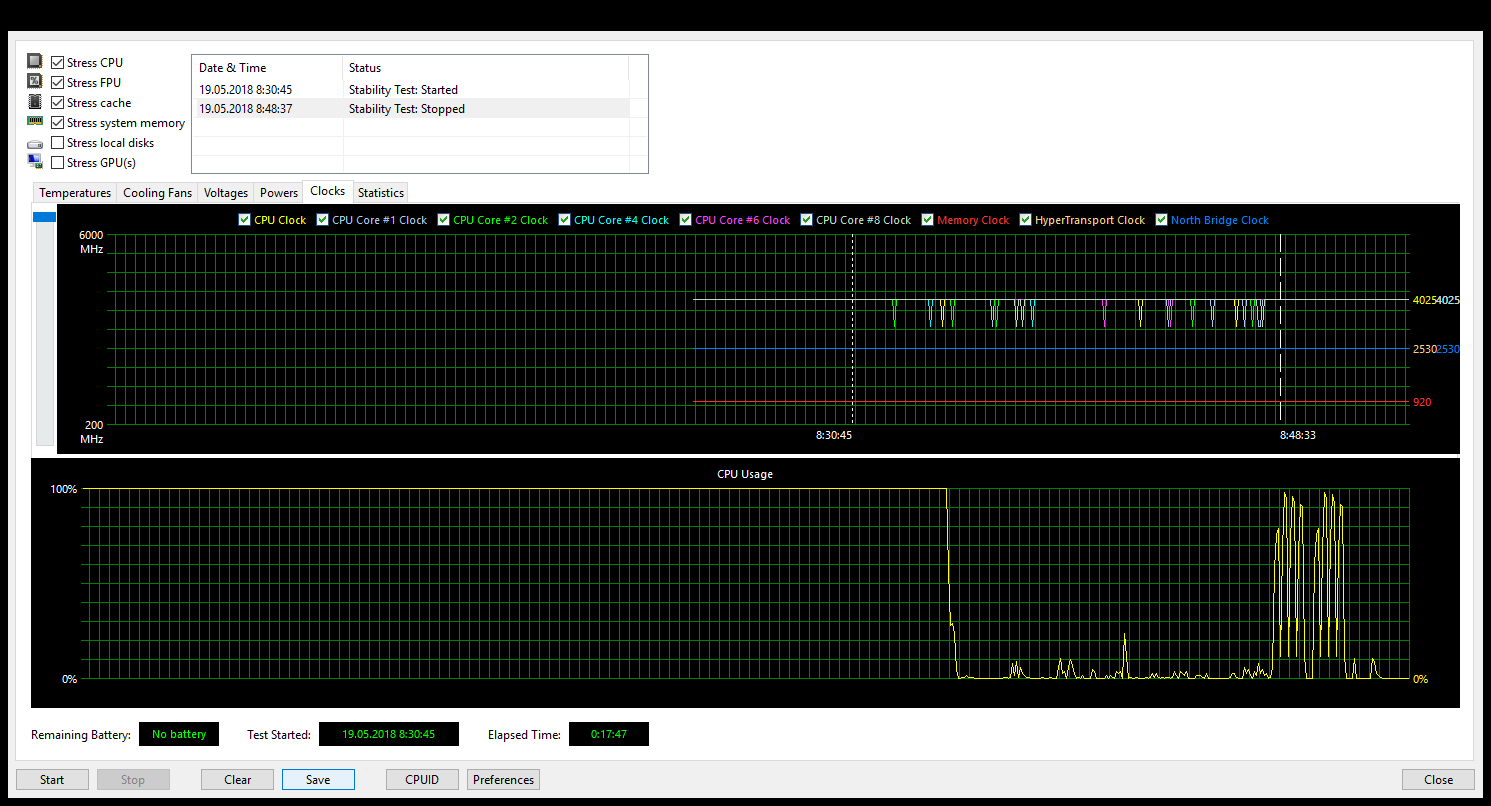Switch to the Temperatures tab
This screenshot has width=1491, height=806.
pyautogui.click(x=75, y=193)
